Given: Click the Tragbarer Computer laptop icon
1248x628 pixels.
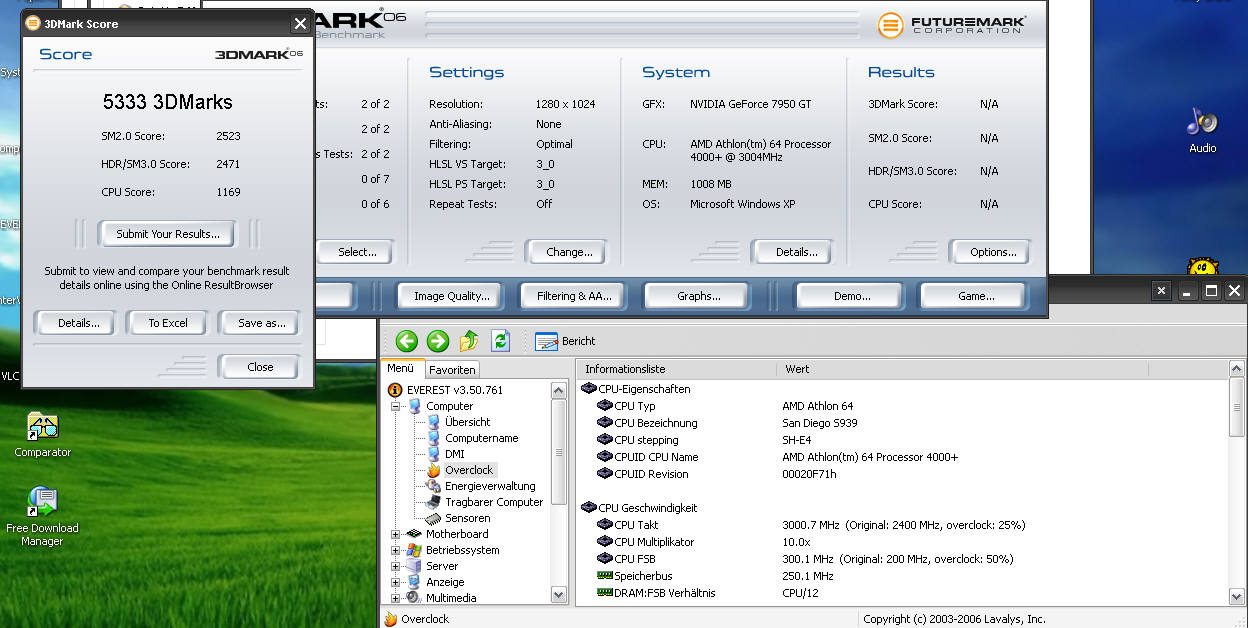Looking at the screenshot, I should [x=434, y=502].
